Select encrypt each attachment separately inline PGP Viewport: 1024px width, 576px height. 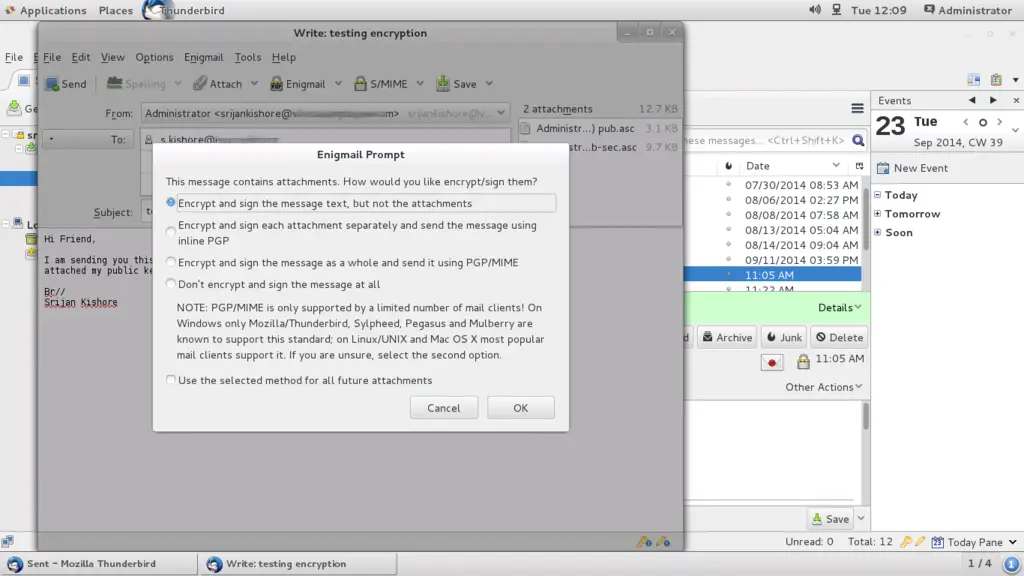pos(170,231)
